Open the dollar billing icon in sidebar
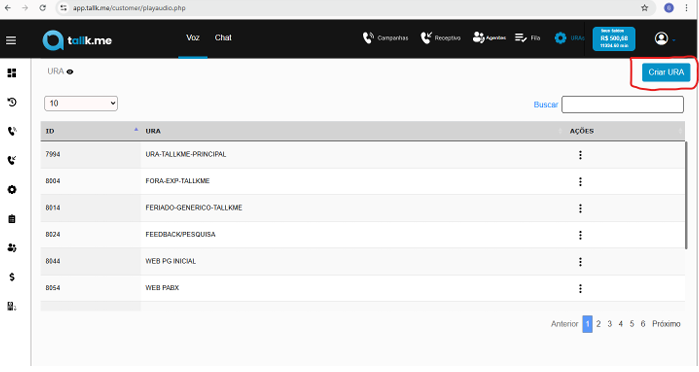 pyautogui.click(x=12, y=277)
